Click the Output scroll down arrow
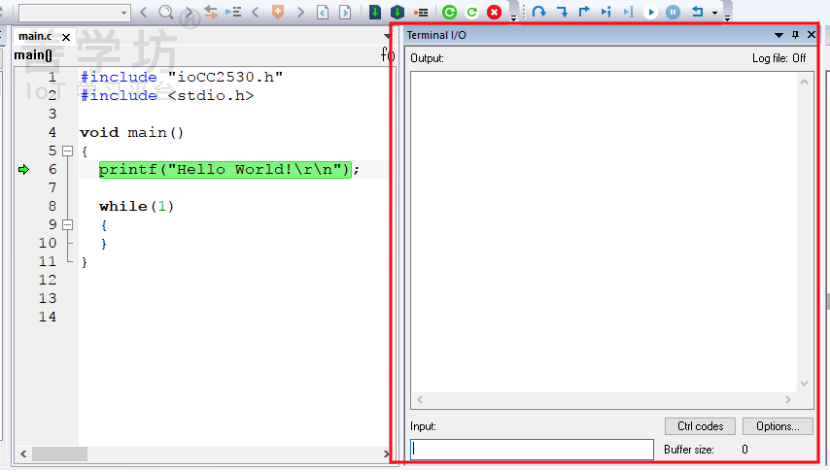This screenshot has width=830, height=472. [x=804, y=383]
